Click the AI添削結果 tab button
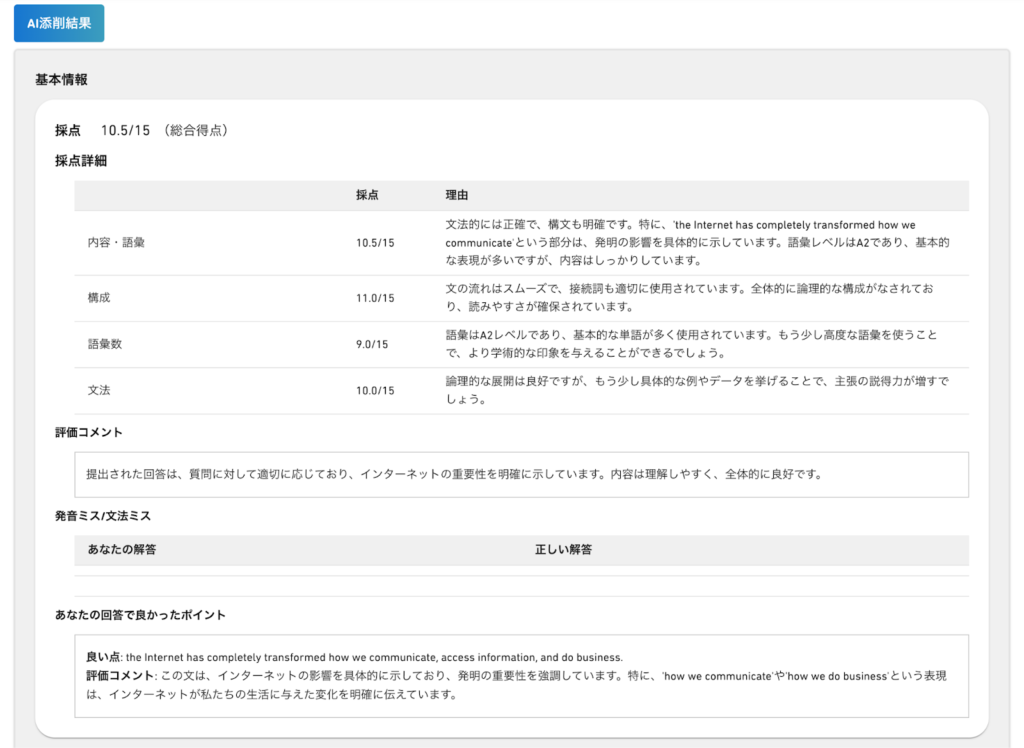The image size is (1024, 748). coord(59,23)
